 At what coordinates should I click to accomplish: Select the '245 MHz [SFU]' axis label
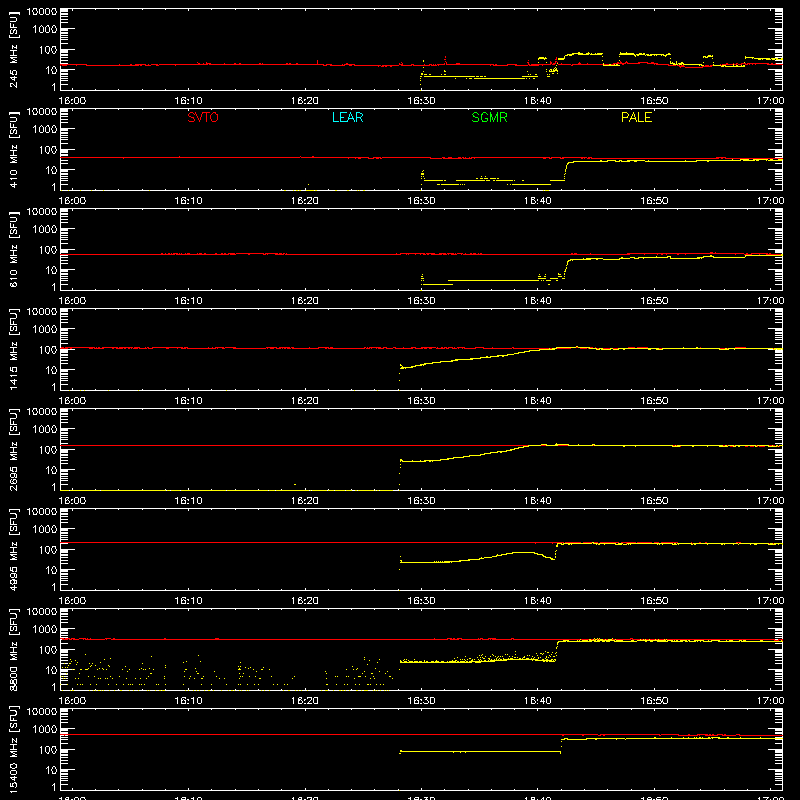(13, 50)
